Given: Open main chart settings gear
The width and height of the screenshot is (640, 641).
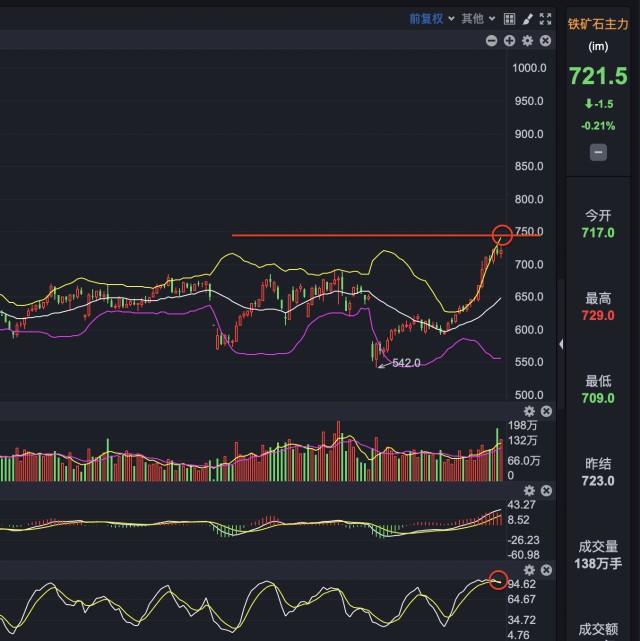Looking at the screenshot, I should pyautogui.click(x=528, y=41).
